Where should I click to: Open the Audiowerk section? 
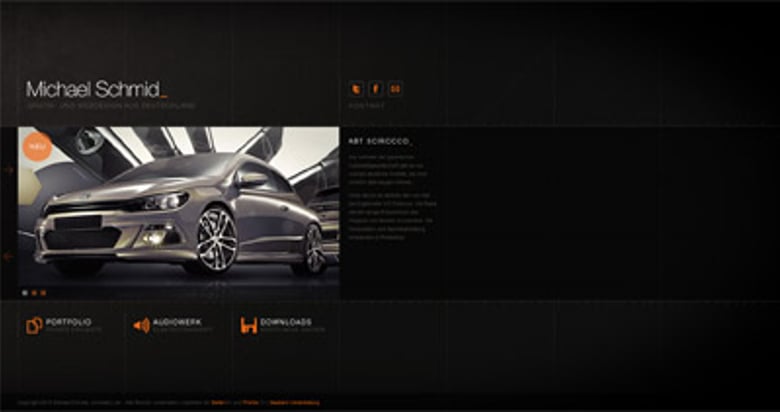[x=178, y=322]
